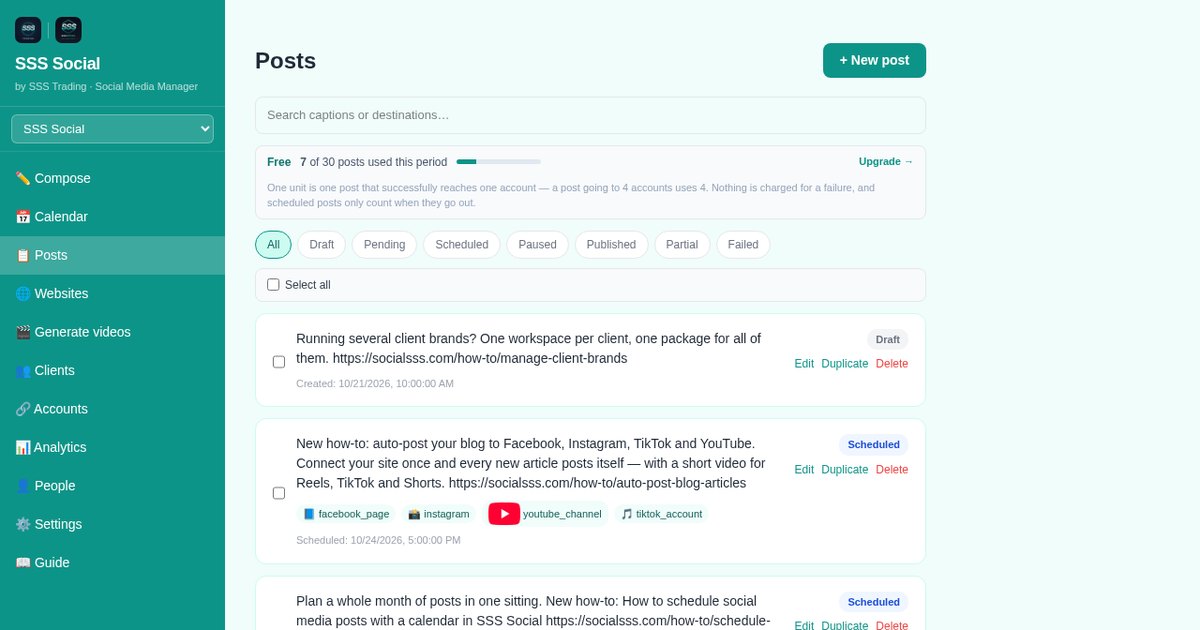Click the link icon beside Accounts
The width and height of the screenshot is (1200, 630).
pos(23,409)
